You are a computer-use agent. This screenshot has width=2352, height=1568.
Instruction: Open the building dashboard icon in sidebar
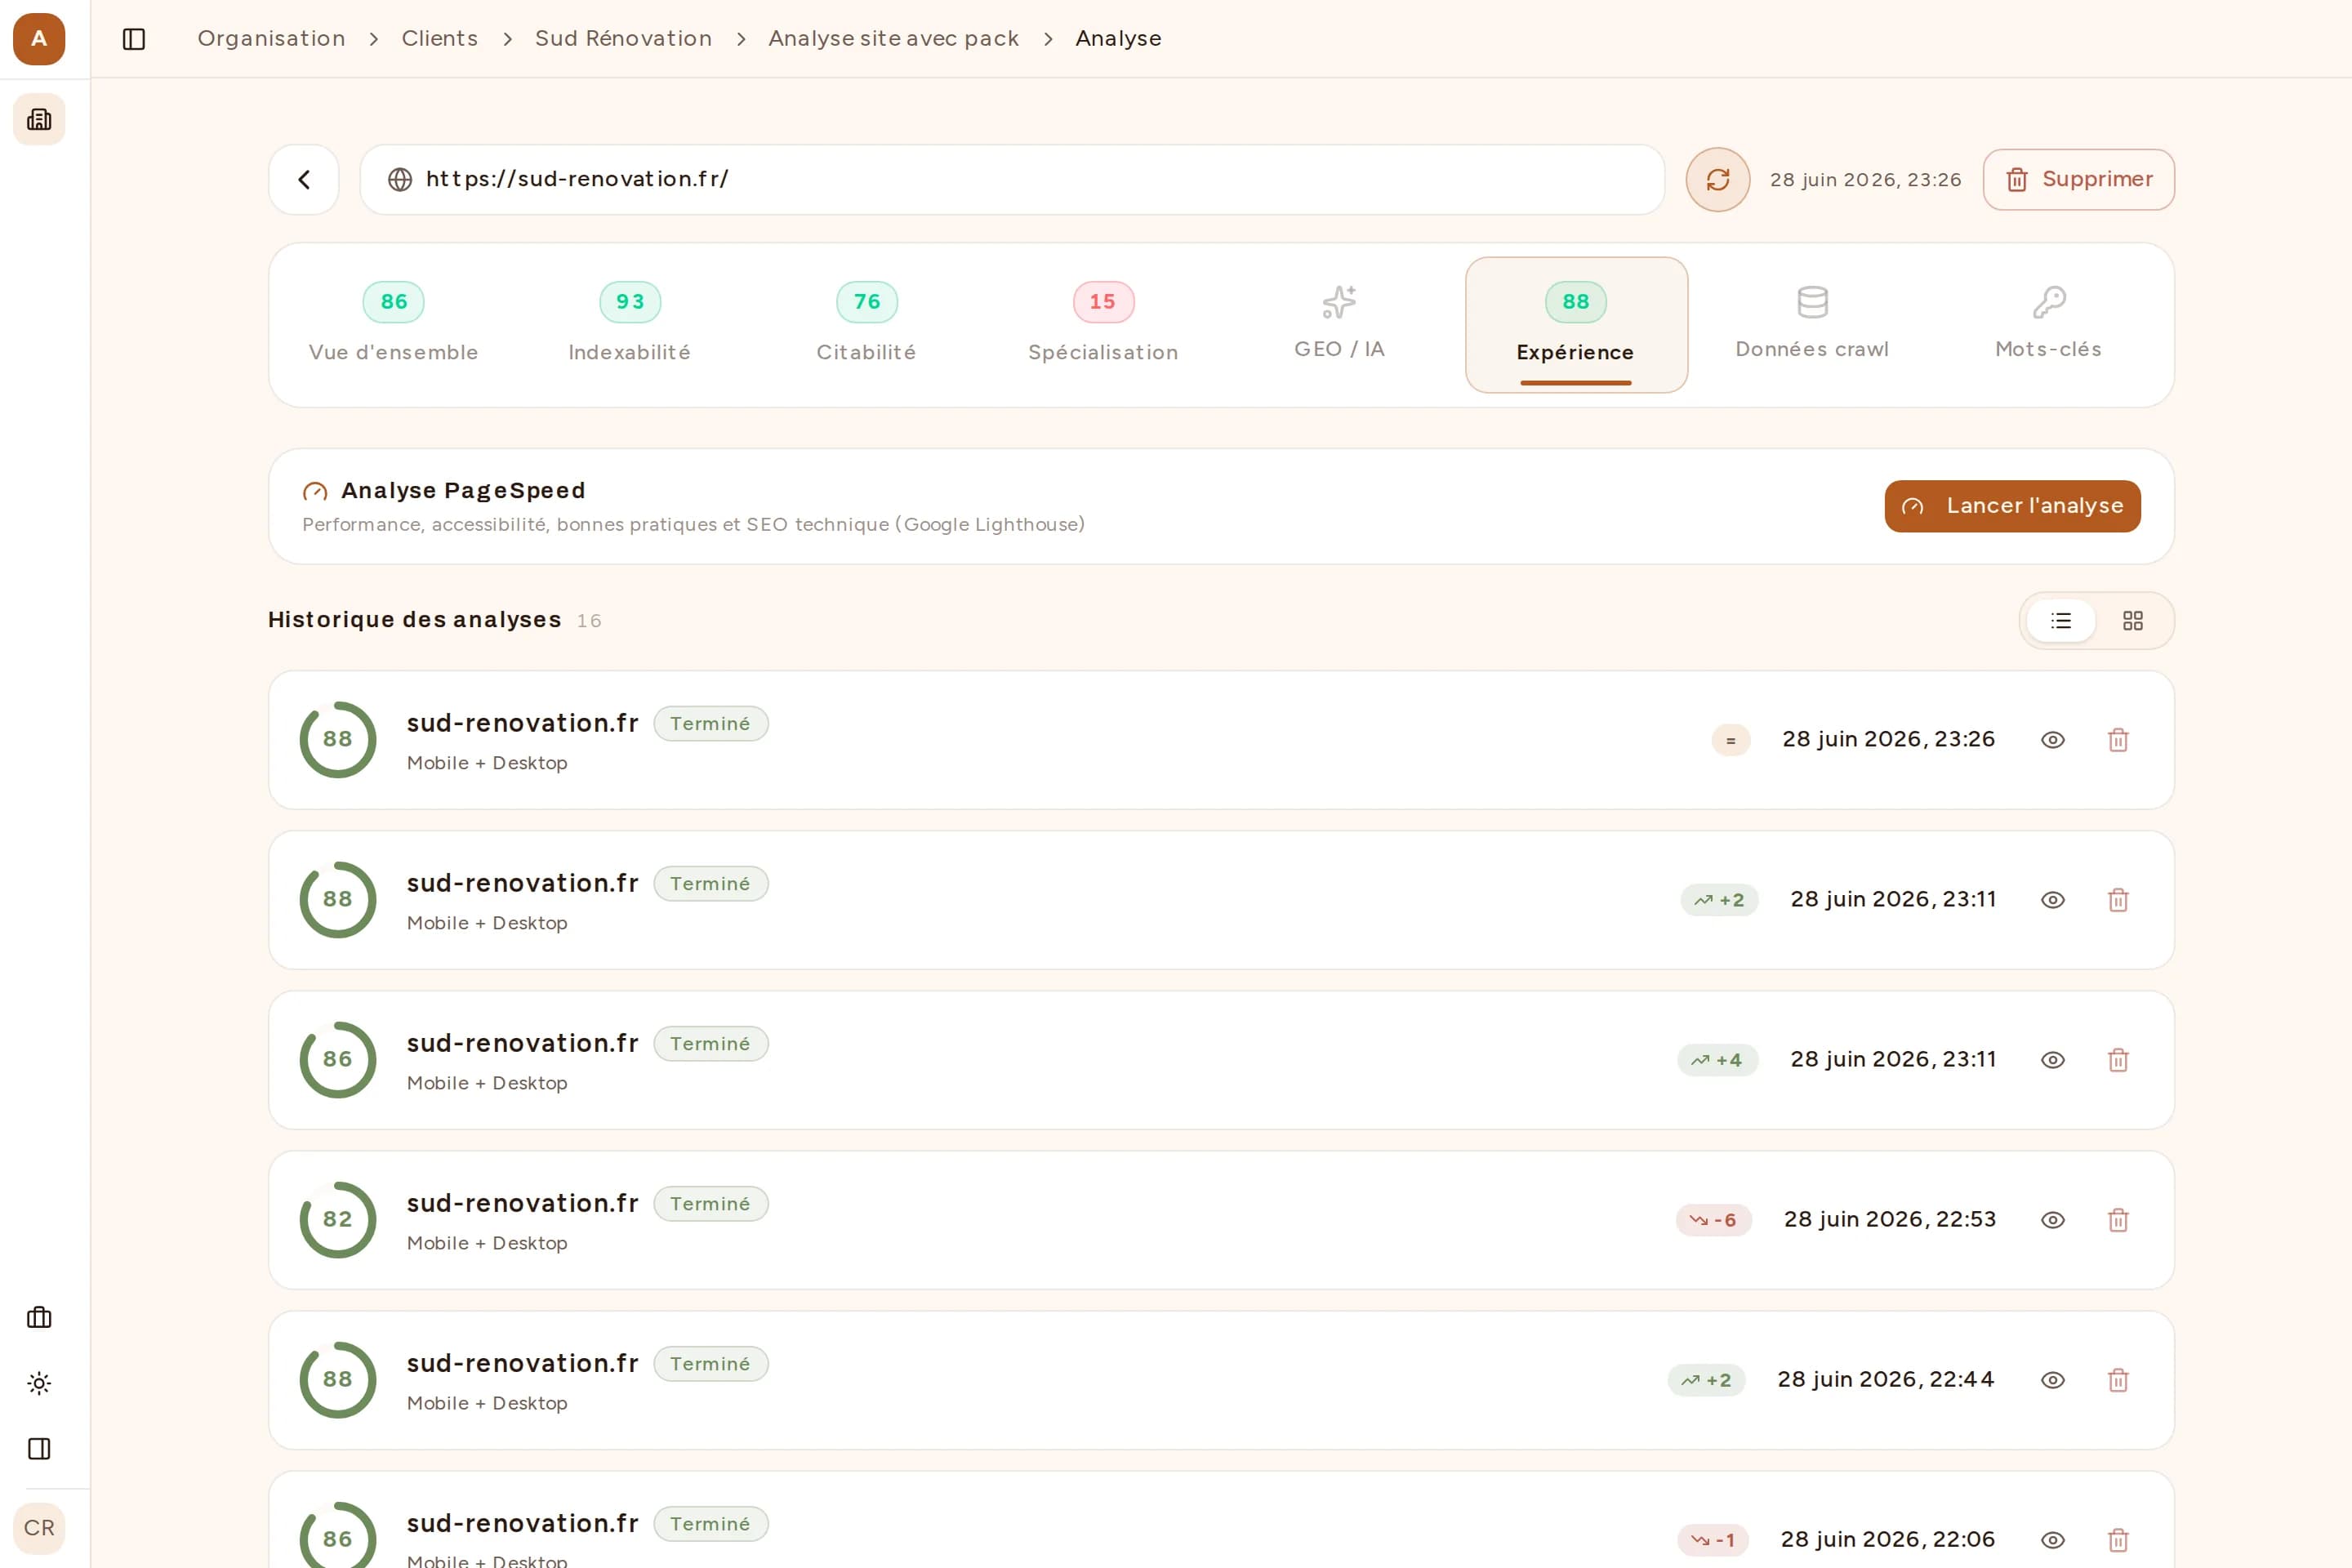coord(39,119)
